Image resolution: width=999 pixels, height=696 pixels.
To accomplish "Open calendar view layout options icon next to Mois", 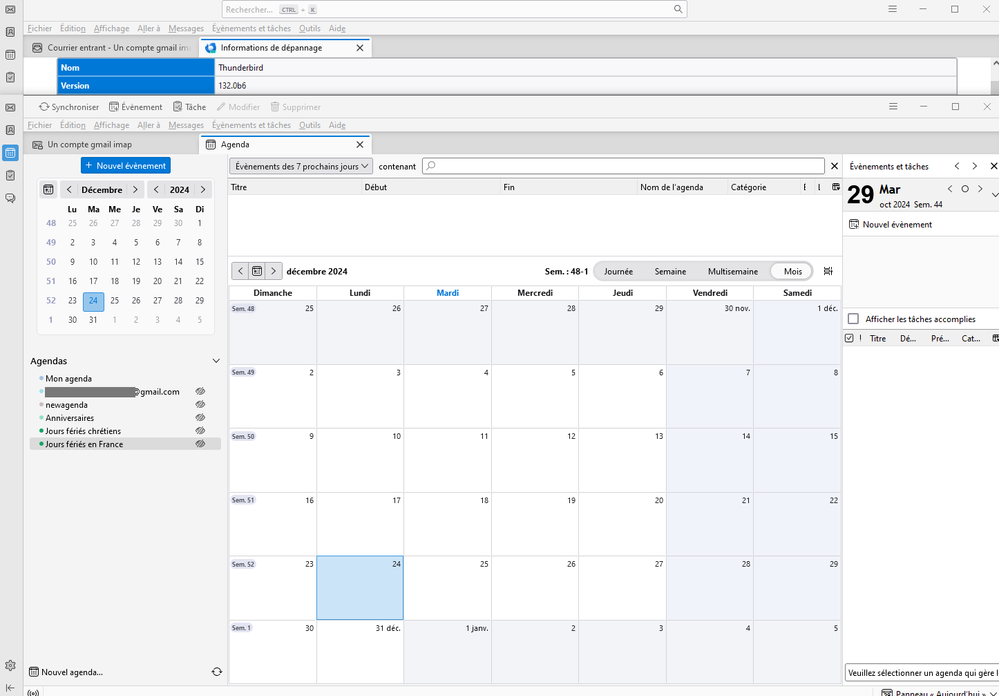I will coord(828,271).
